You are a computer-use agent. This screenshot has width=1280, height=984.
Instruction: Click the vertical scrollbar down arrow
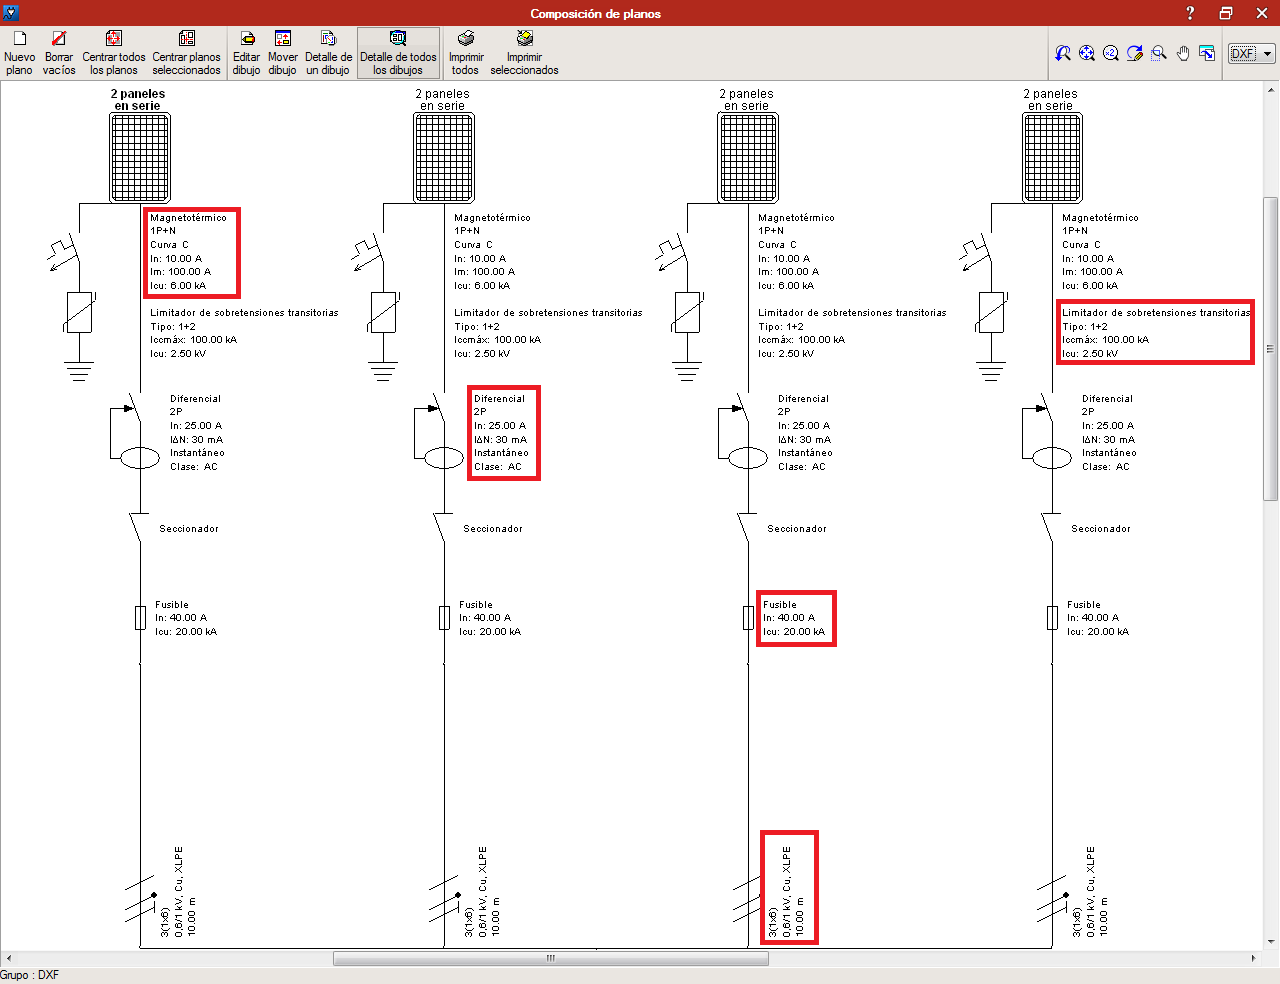[x=1271, y=941]
